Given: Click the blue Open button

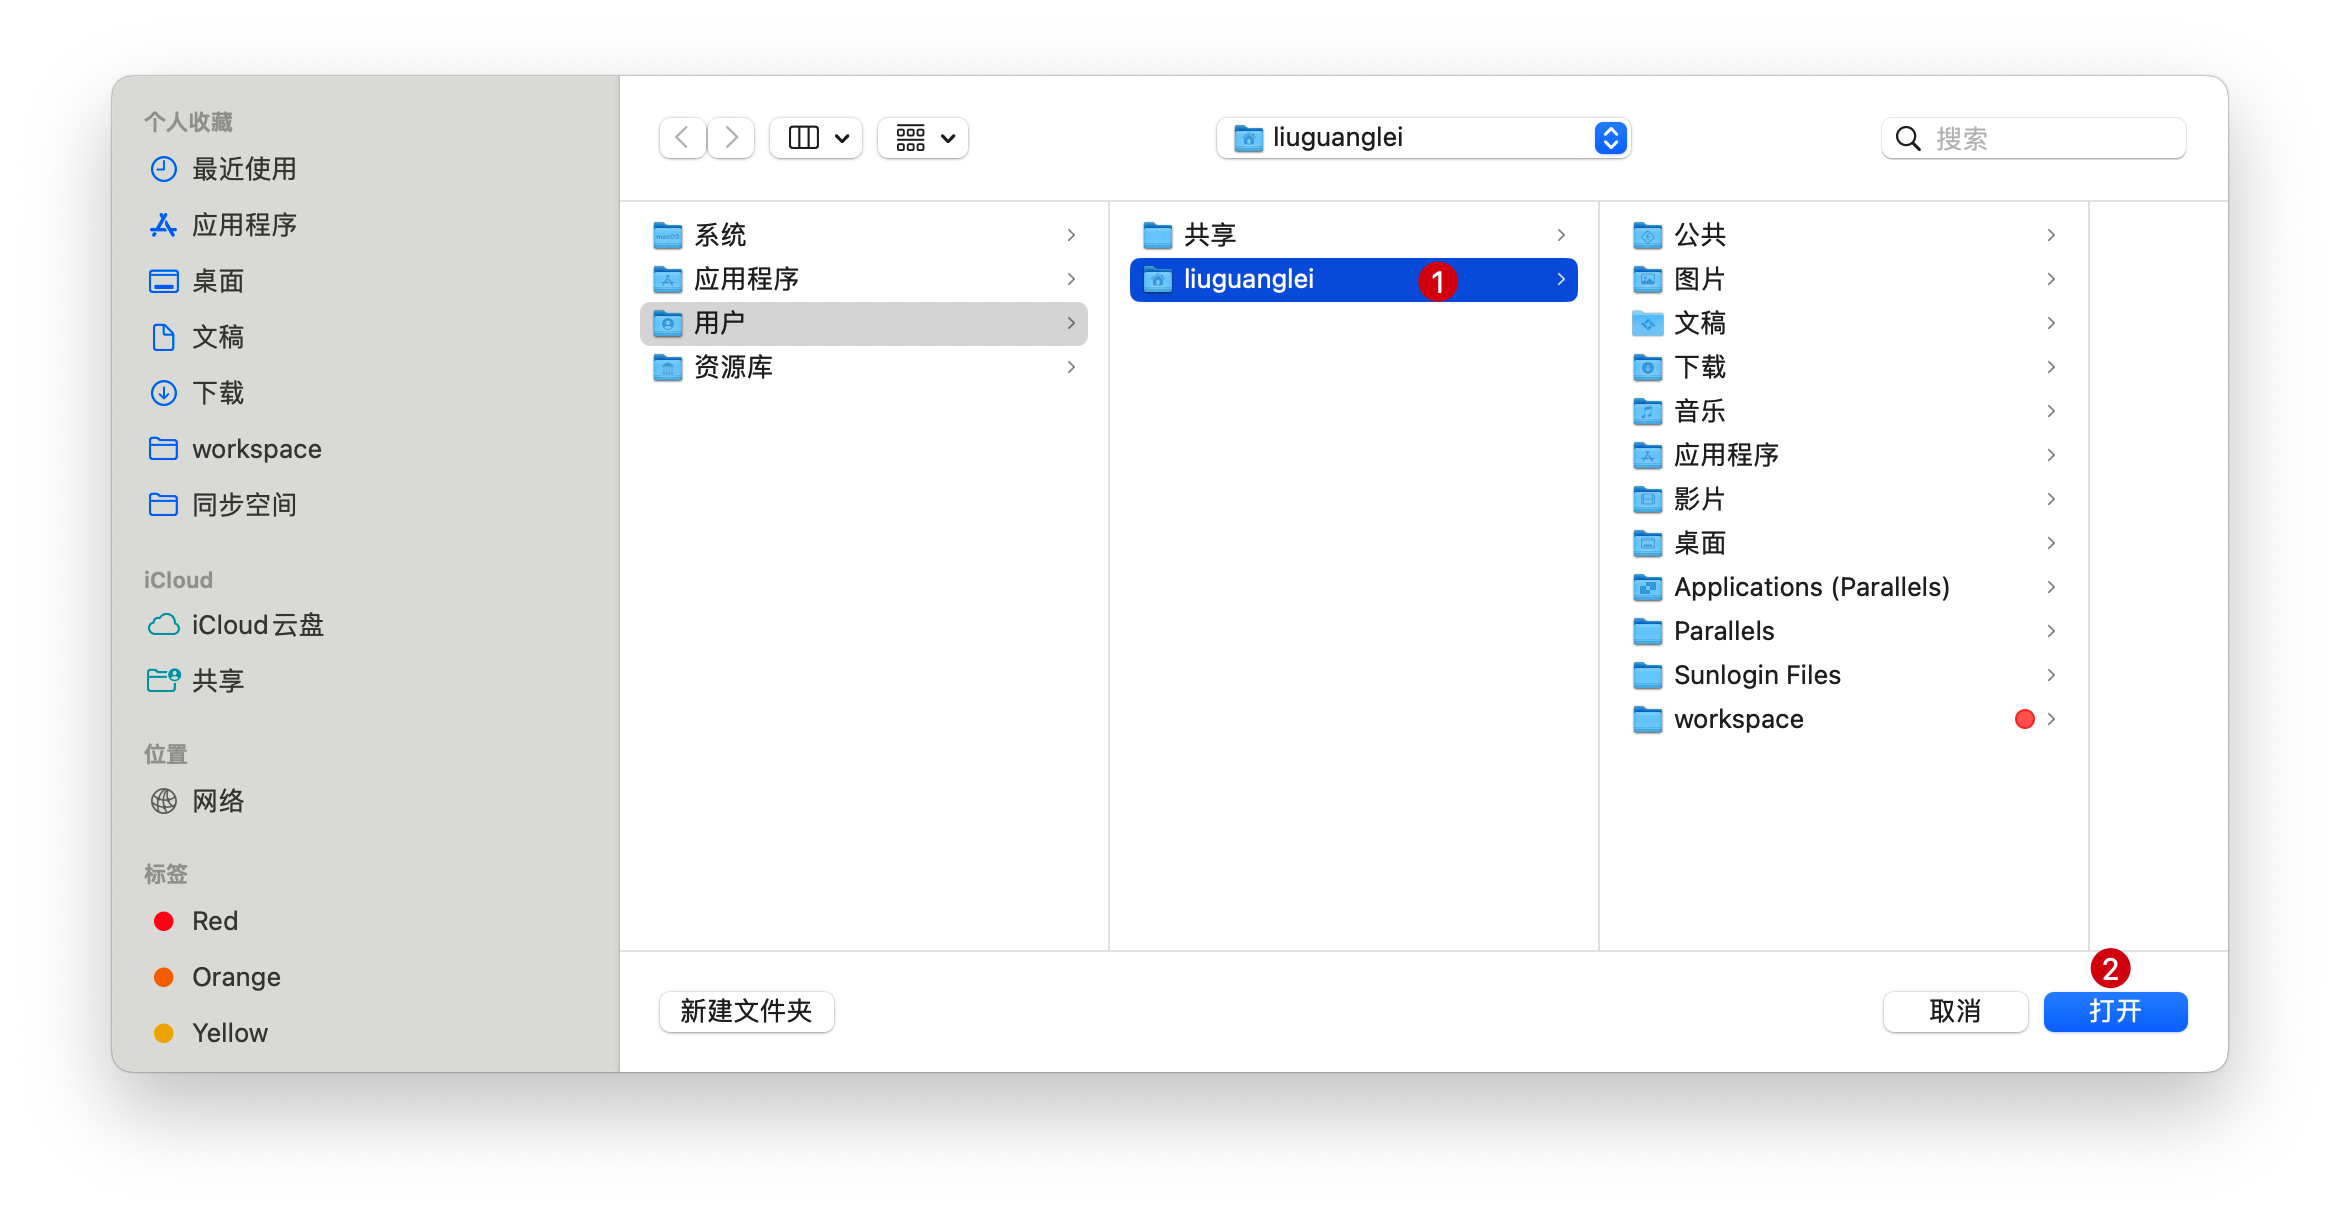Looking at the screenshot, I should pyautogui.click(x=2115, y=1011).
